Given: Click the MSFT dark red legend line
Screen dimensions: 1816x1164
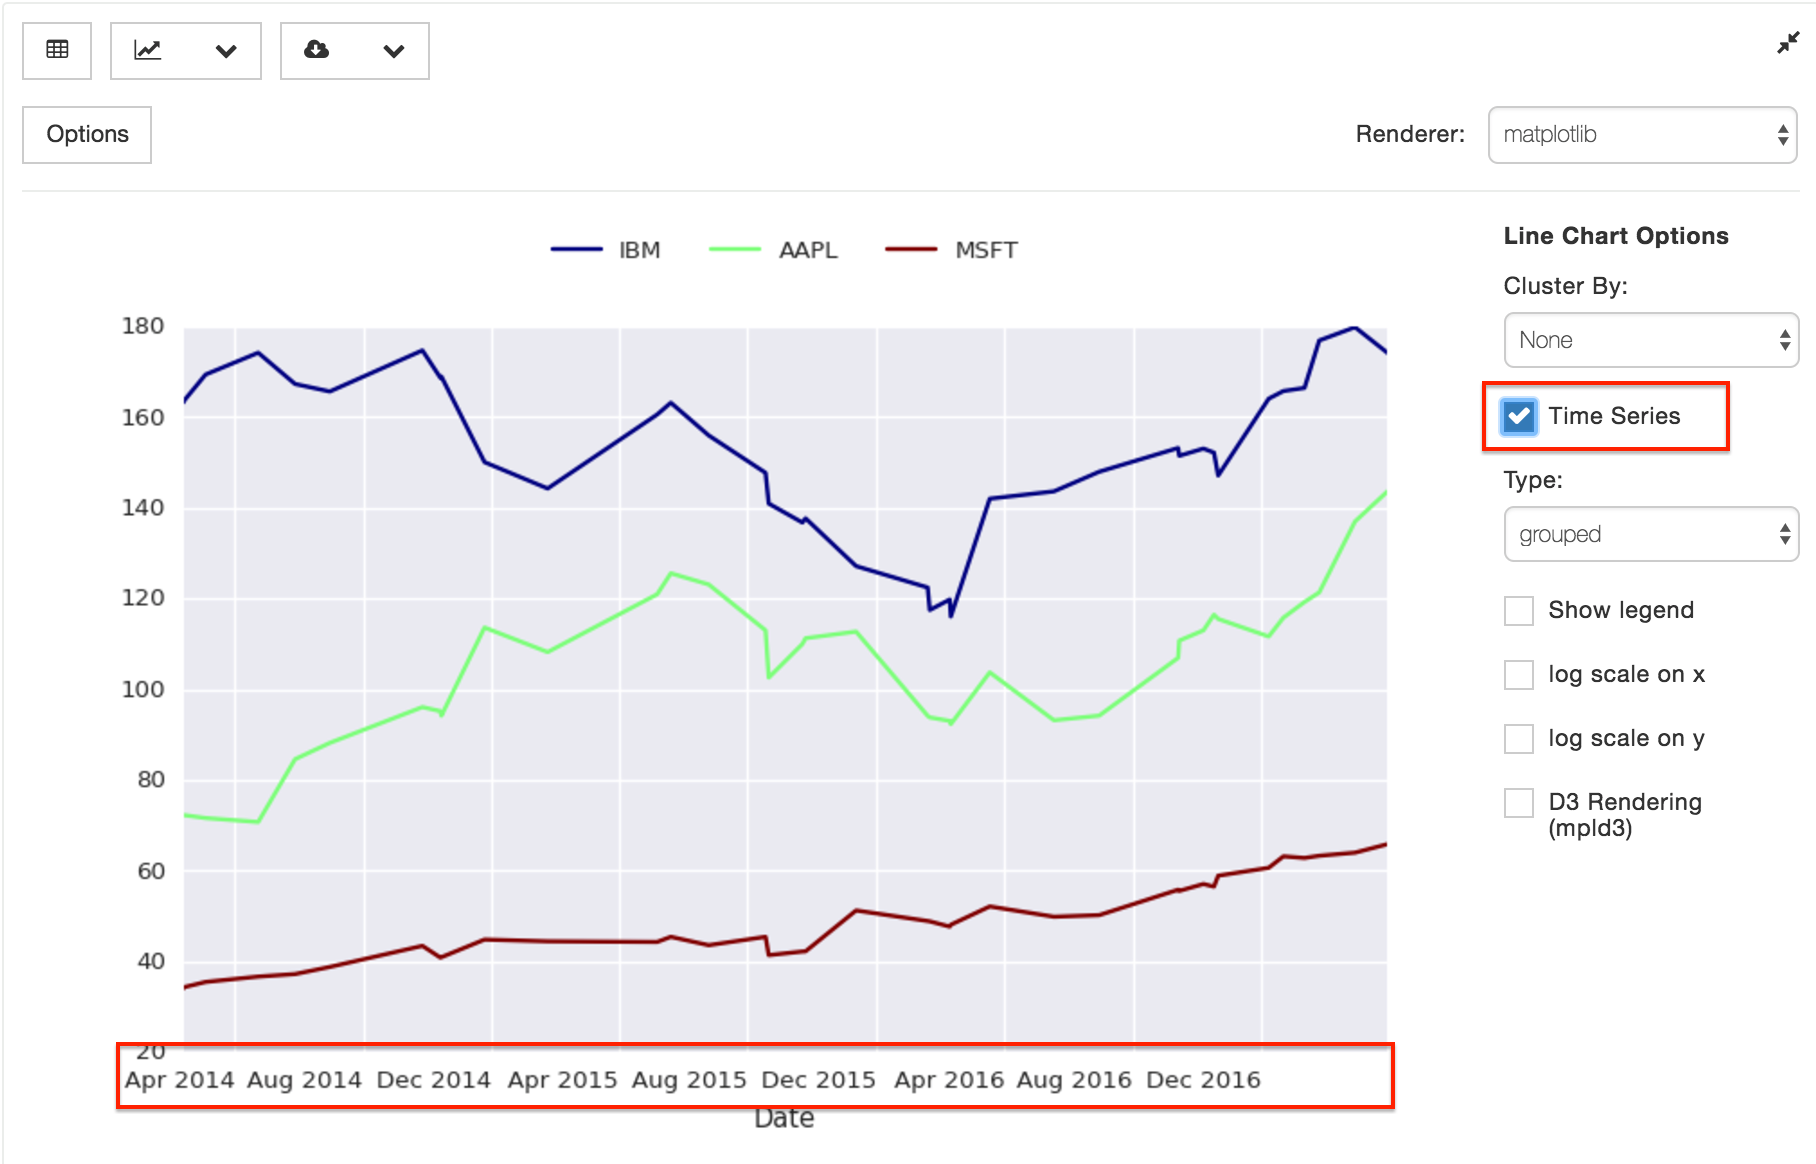Looking at the screenshot, I should [x=912, y=249].
